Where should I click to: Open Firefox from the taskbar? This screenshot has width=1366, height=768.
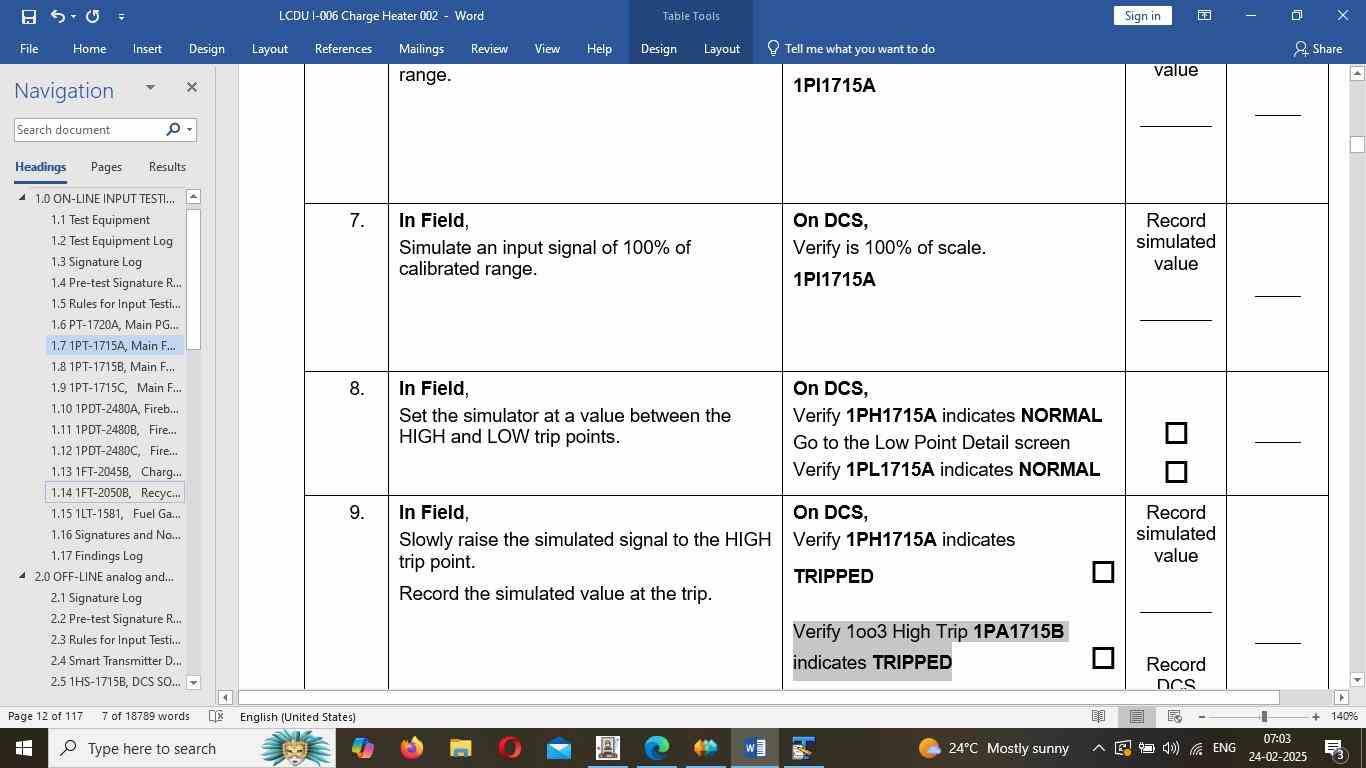pyautogui.click(x=411, y=748)
